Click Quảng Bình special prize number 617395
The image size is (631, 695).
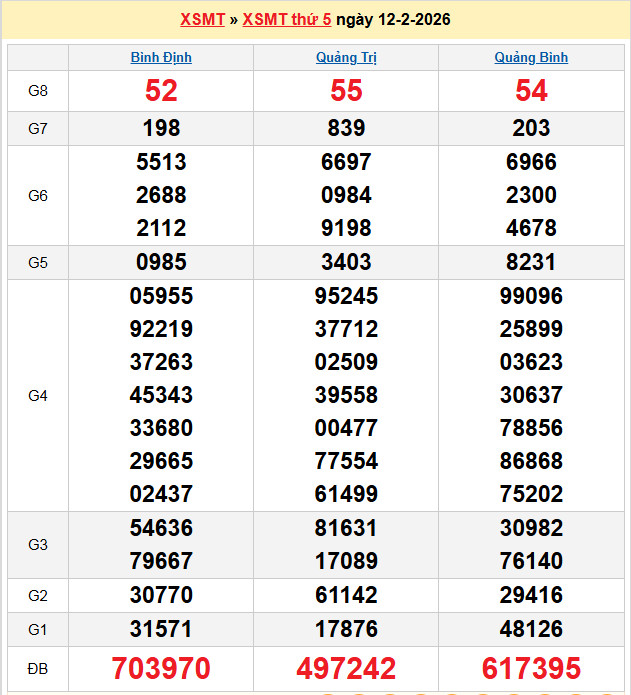click(531, 668)
